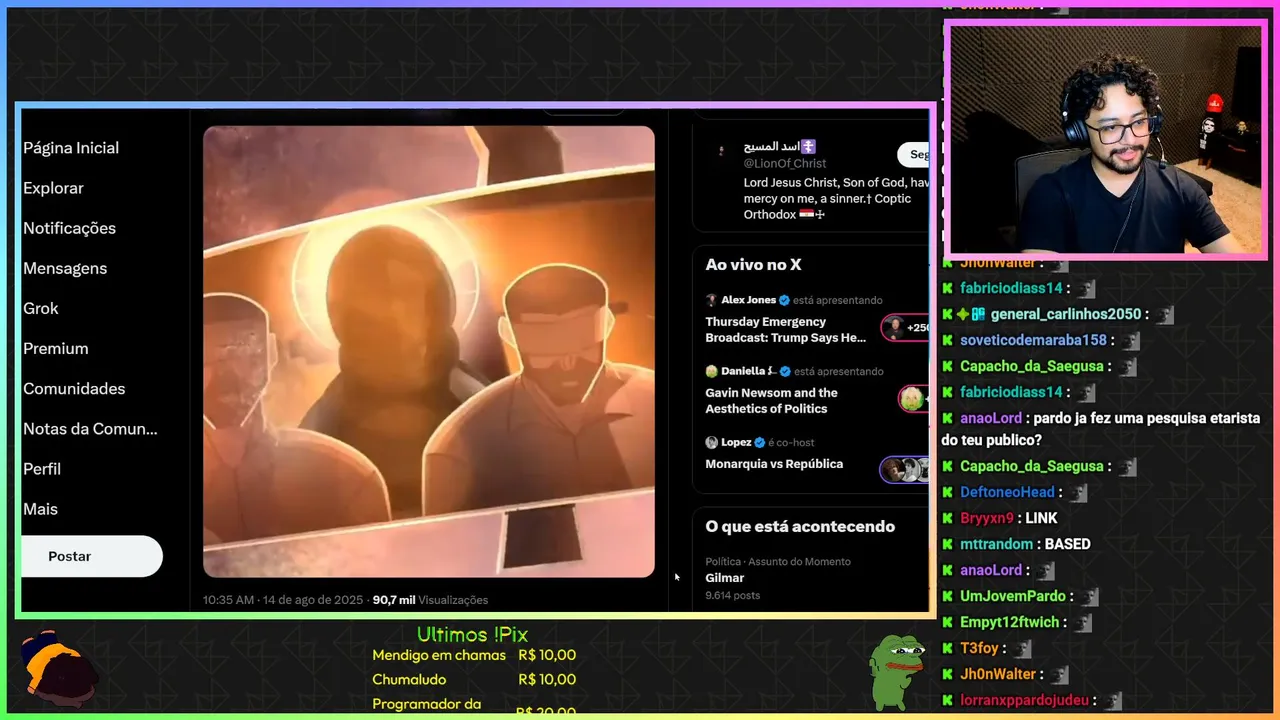1280x720 pixels.
Task: Open the Mais sidebar menu
Action: tap(40, 508)
